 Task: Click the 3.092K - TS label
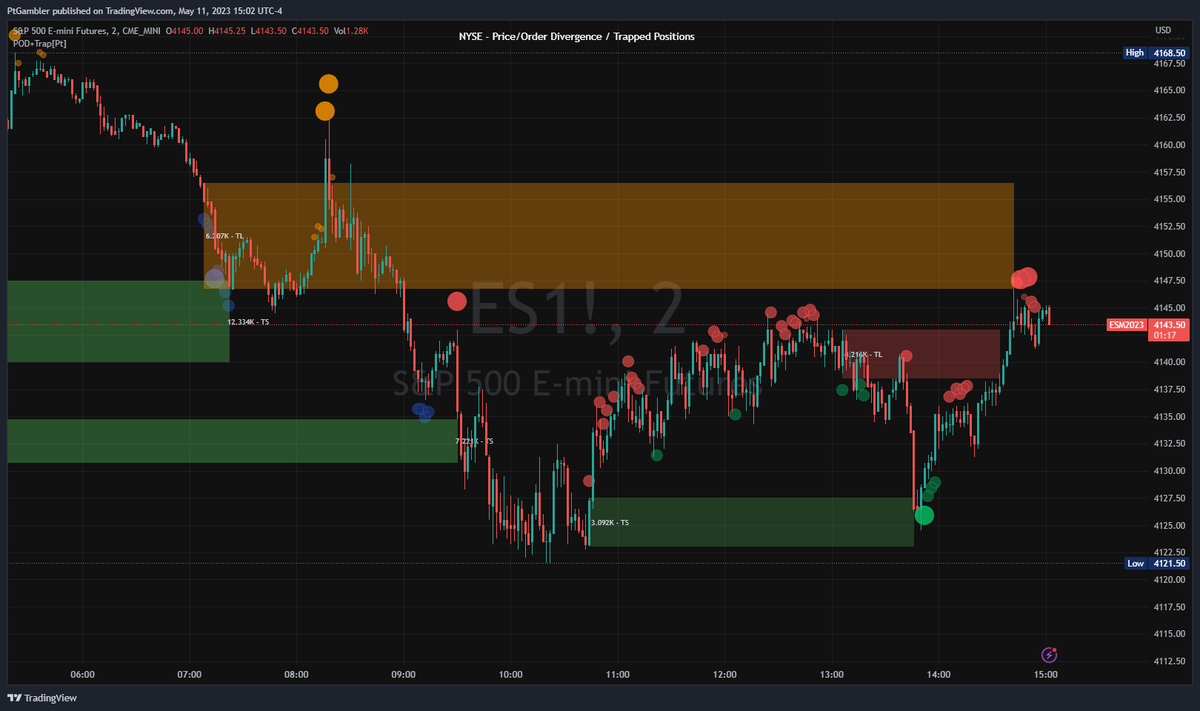tap(610, 522)
